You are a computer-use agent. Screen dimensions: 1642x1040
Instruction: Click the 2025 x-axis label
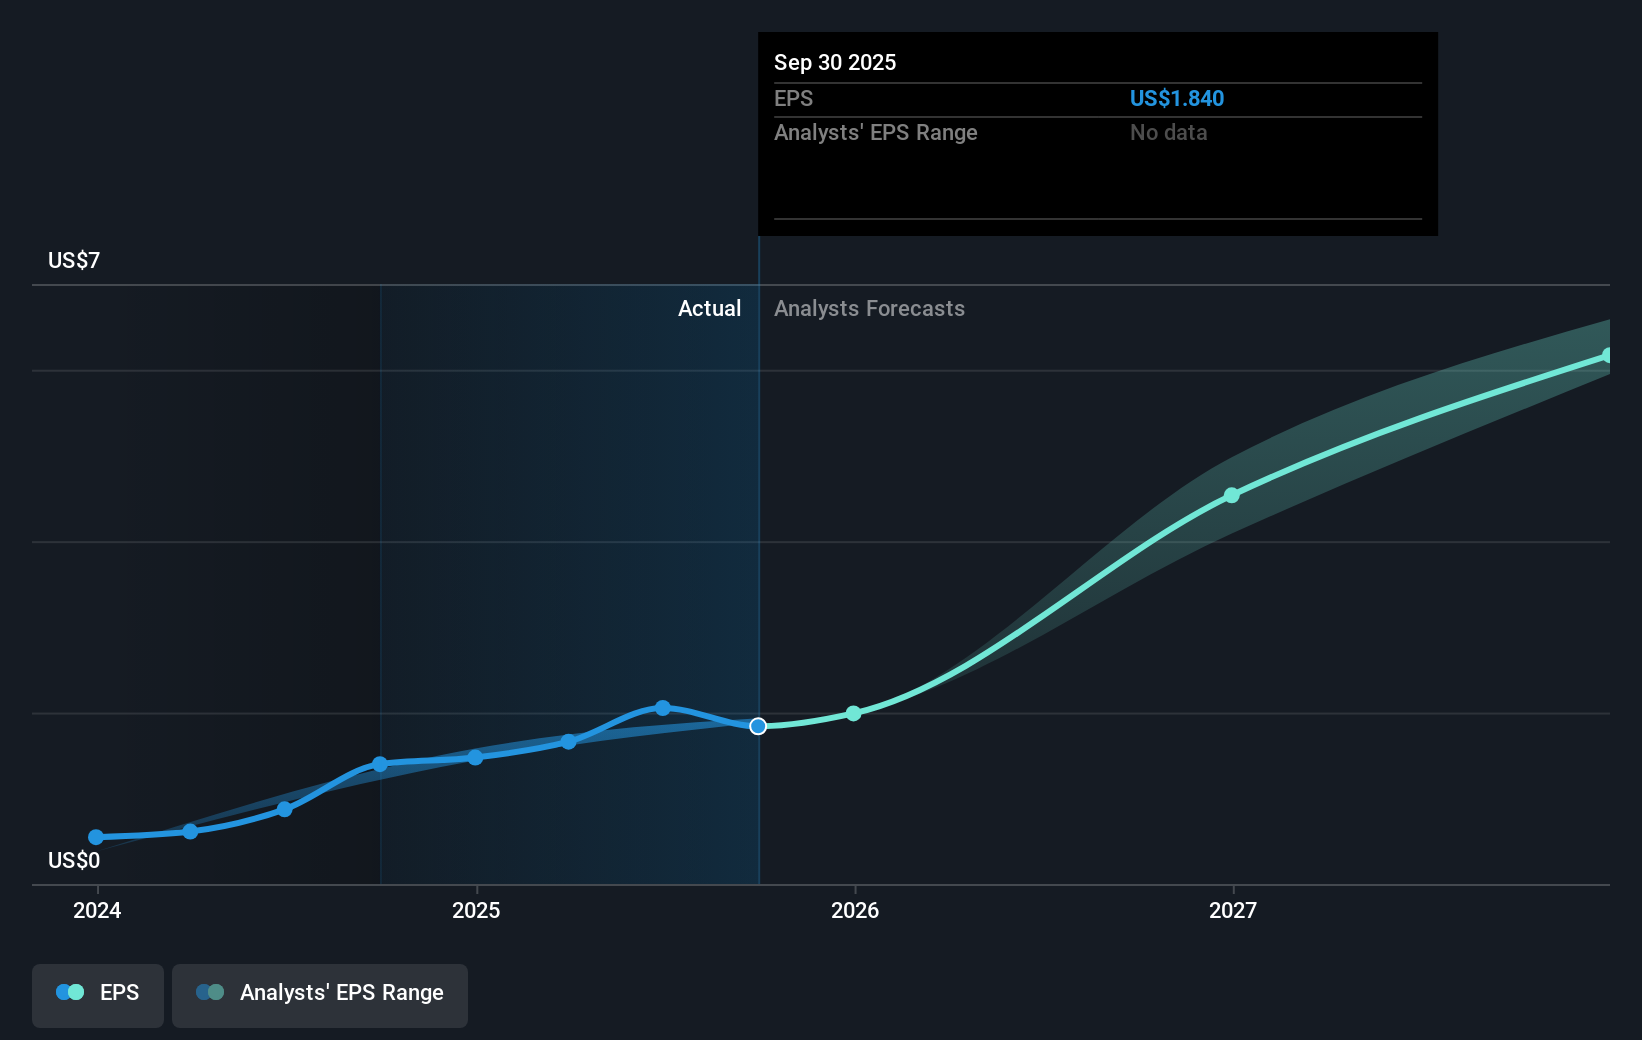tap(476, 910)
